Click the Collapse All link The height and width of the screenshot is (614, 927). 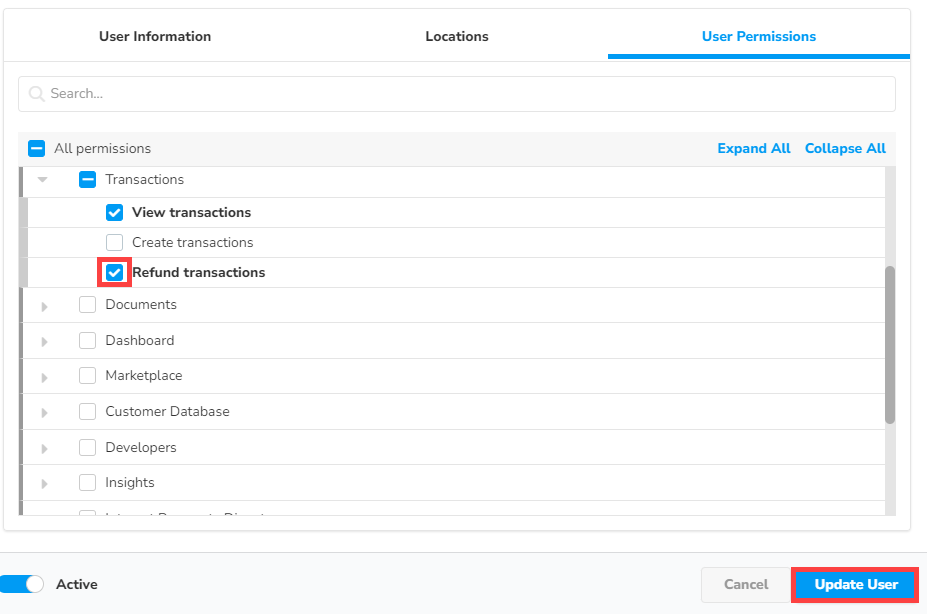[x=845, y=149]
